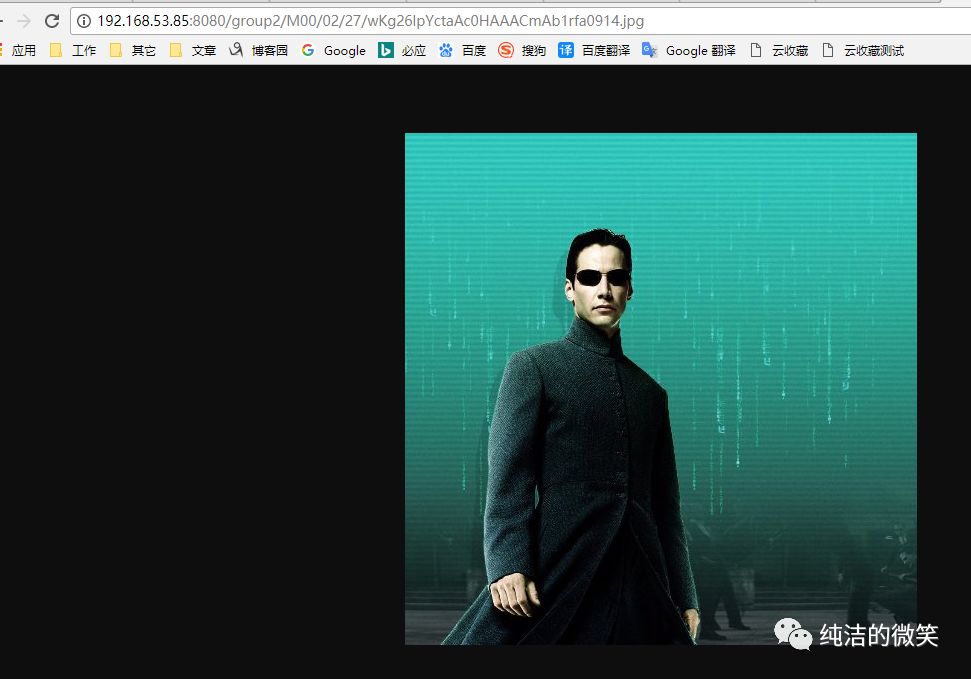Click the 纯洁的微笑 watermark text
The image size is (971, 679).
click(879, 635)
